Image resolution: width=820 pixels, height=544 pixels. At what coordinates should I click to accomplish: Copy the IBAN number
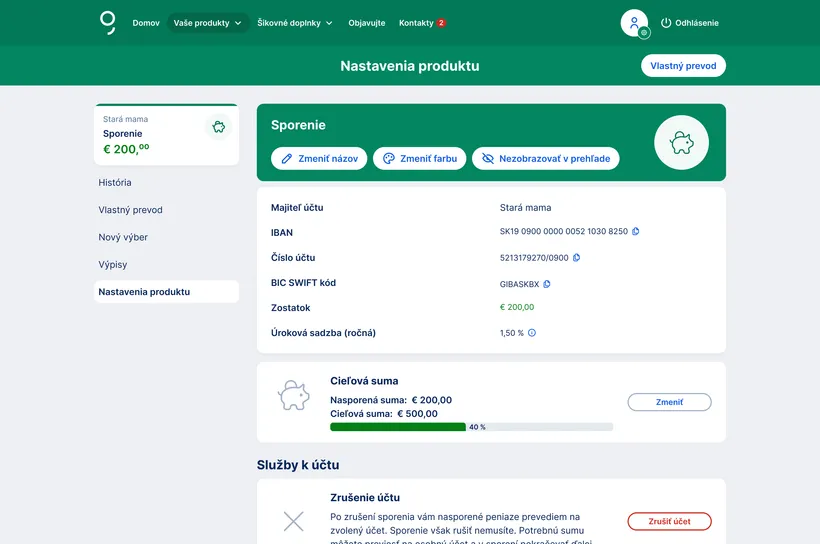click(x=636, y=231)
